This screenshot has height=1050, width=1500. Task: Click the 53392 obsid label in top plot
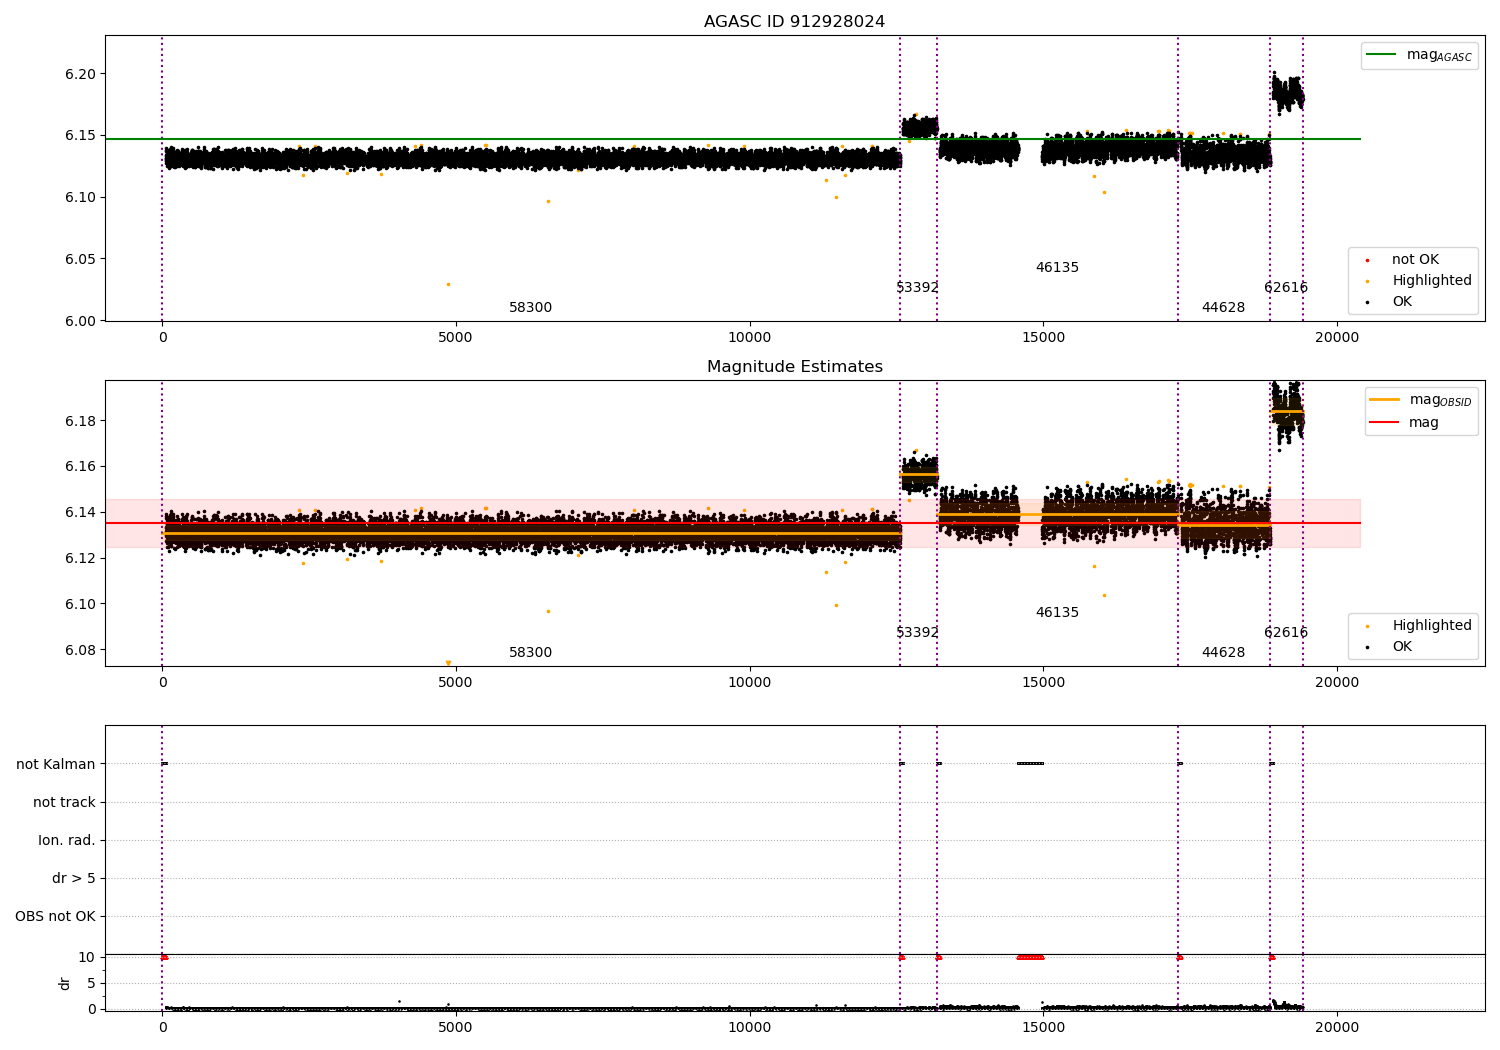pos(917,288)
